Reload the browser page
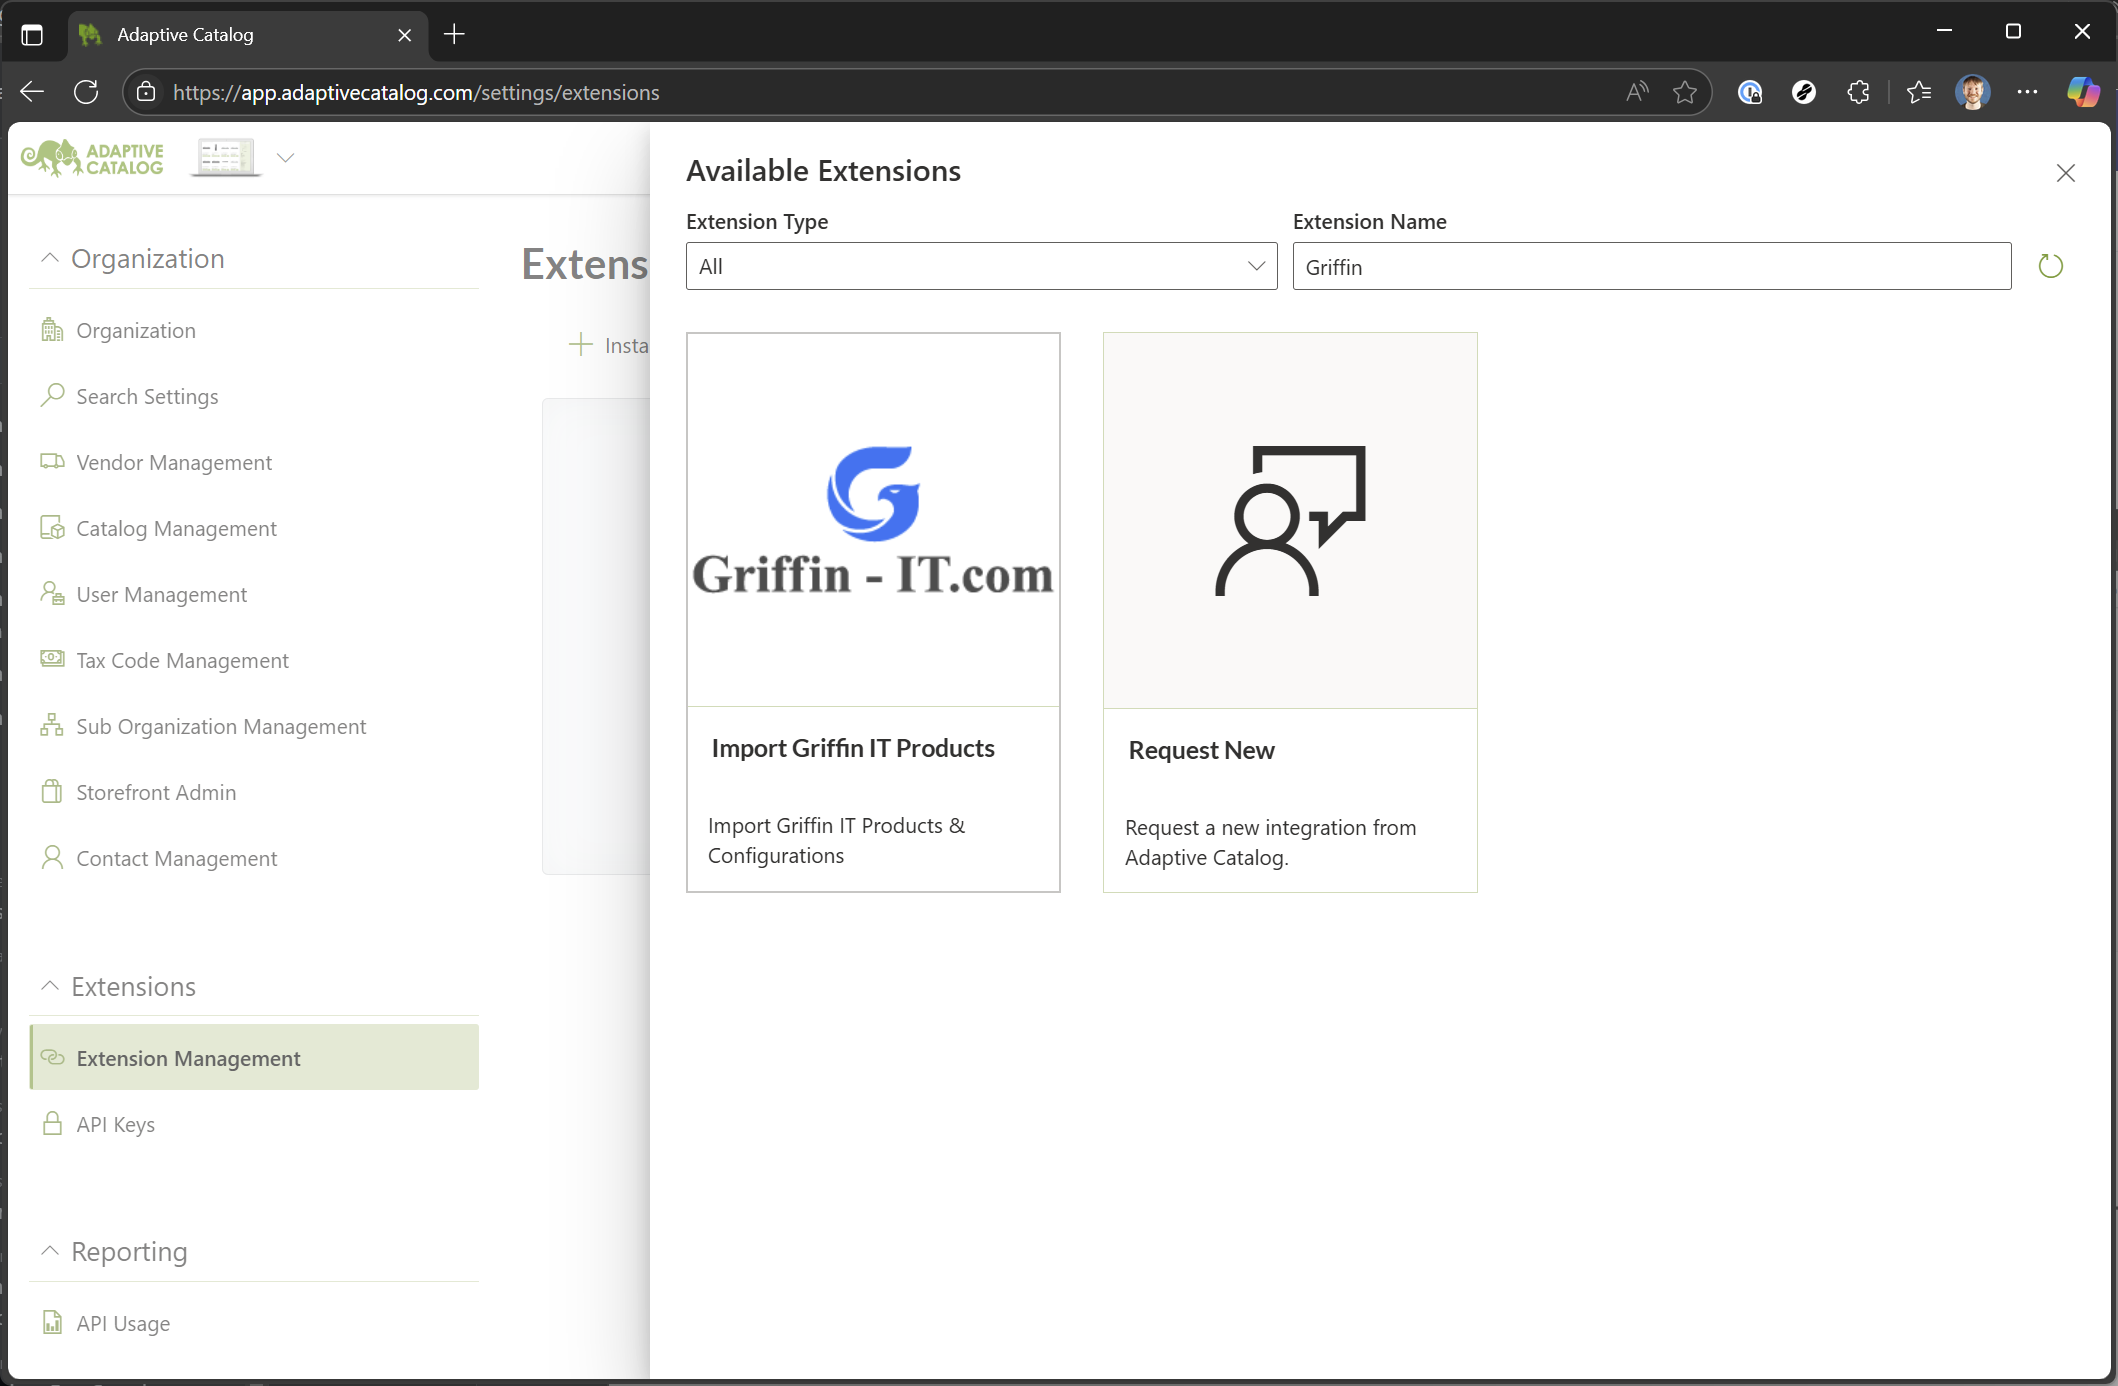 [86, 92]
